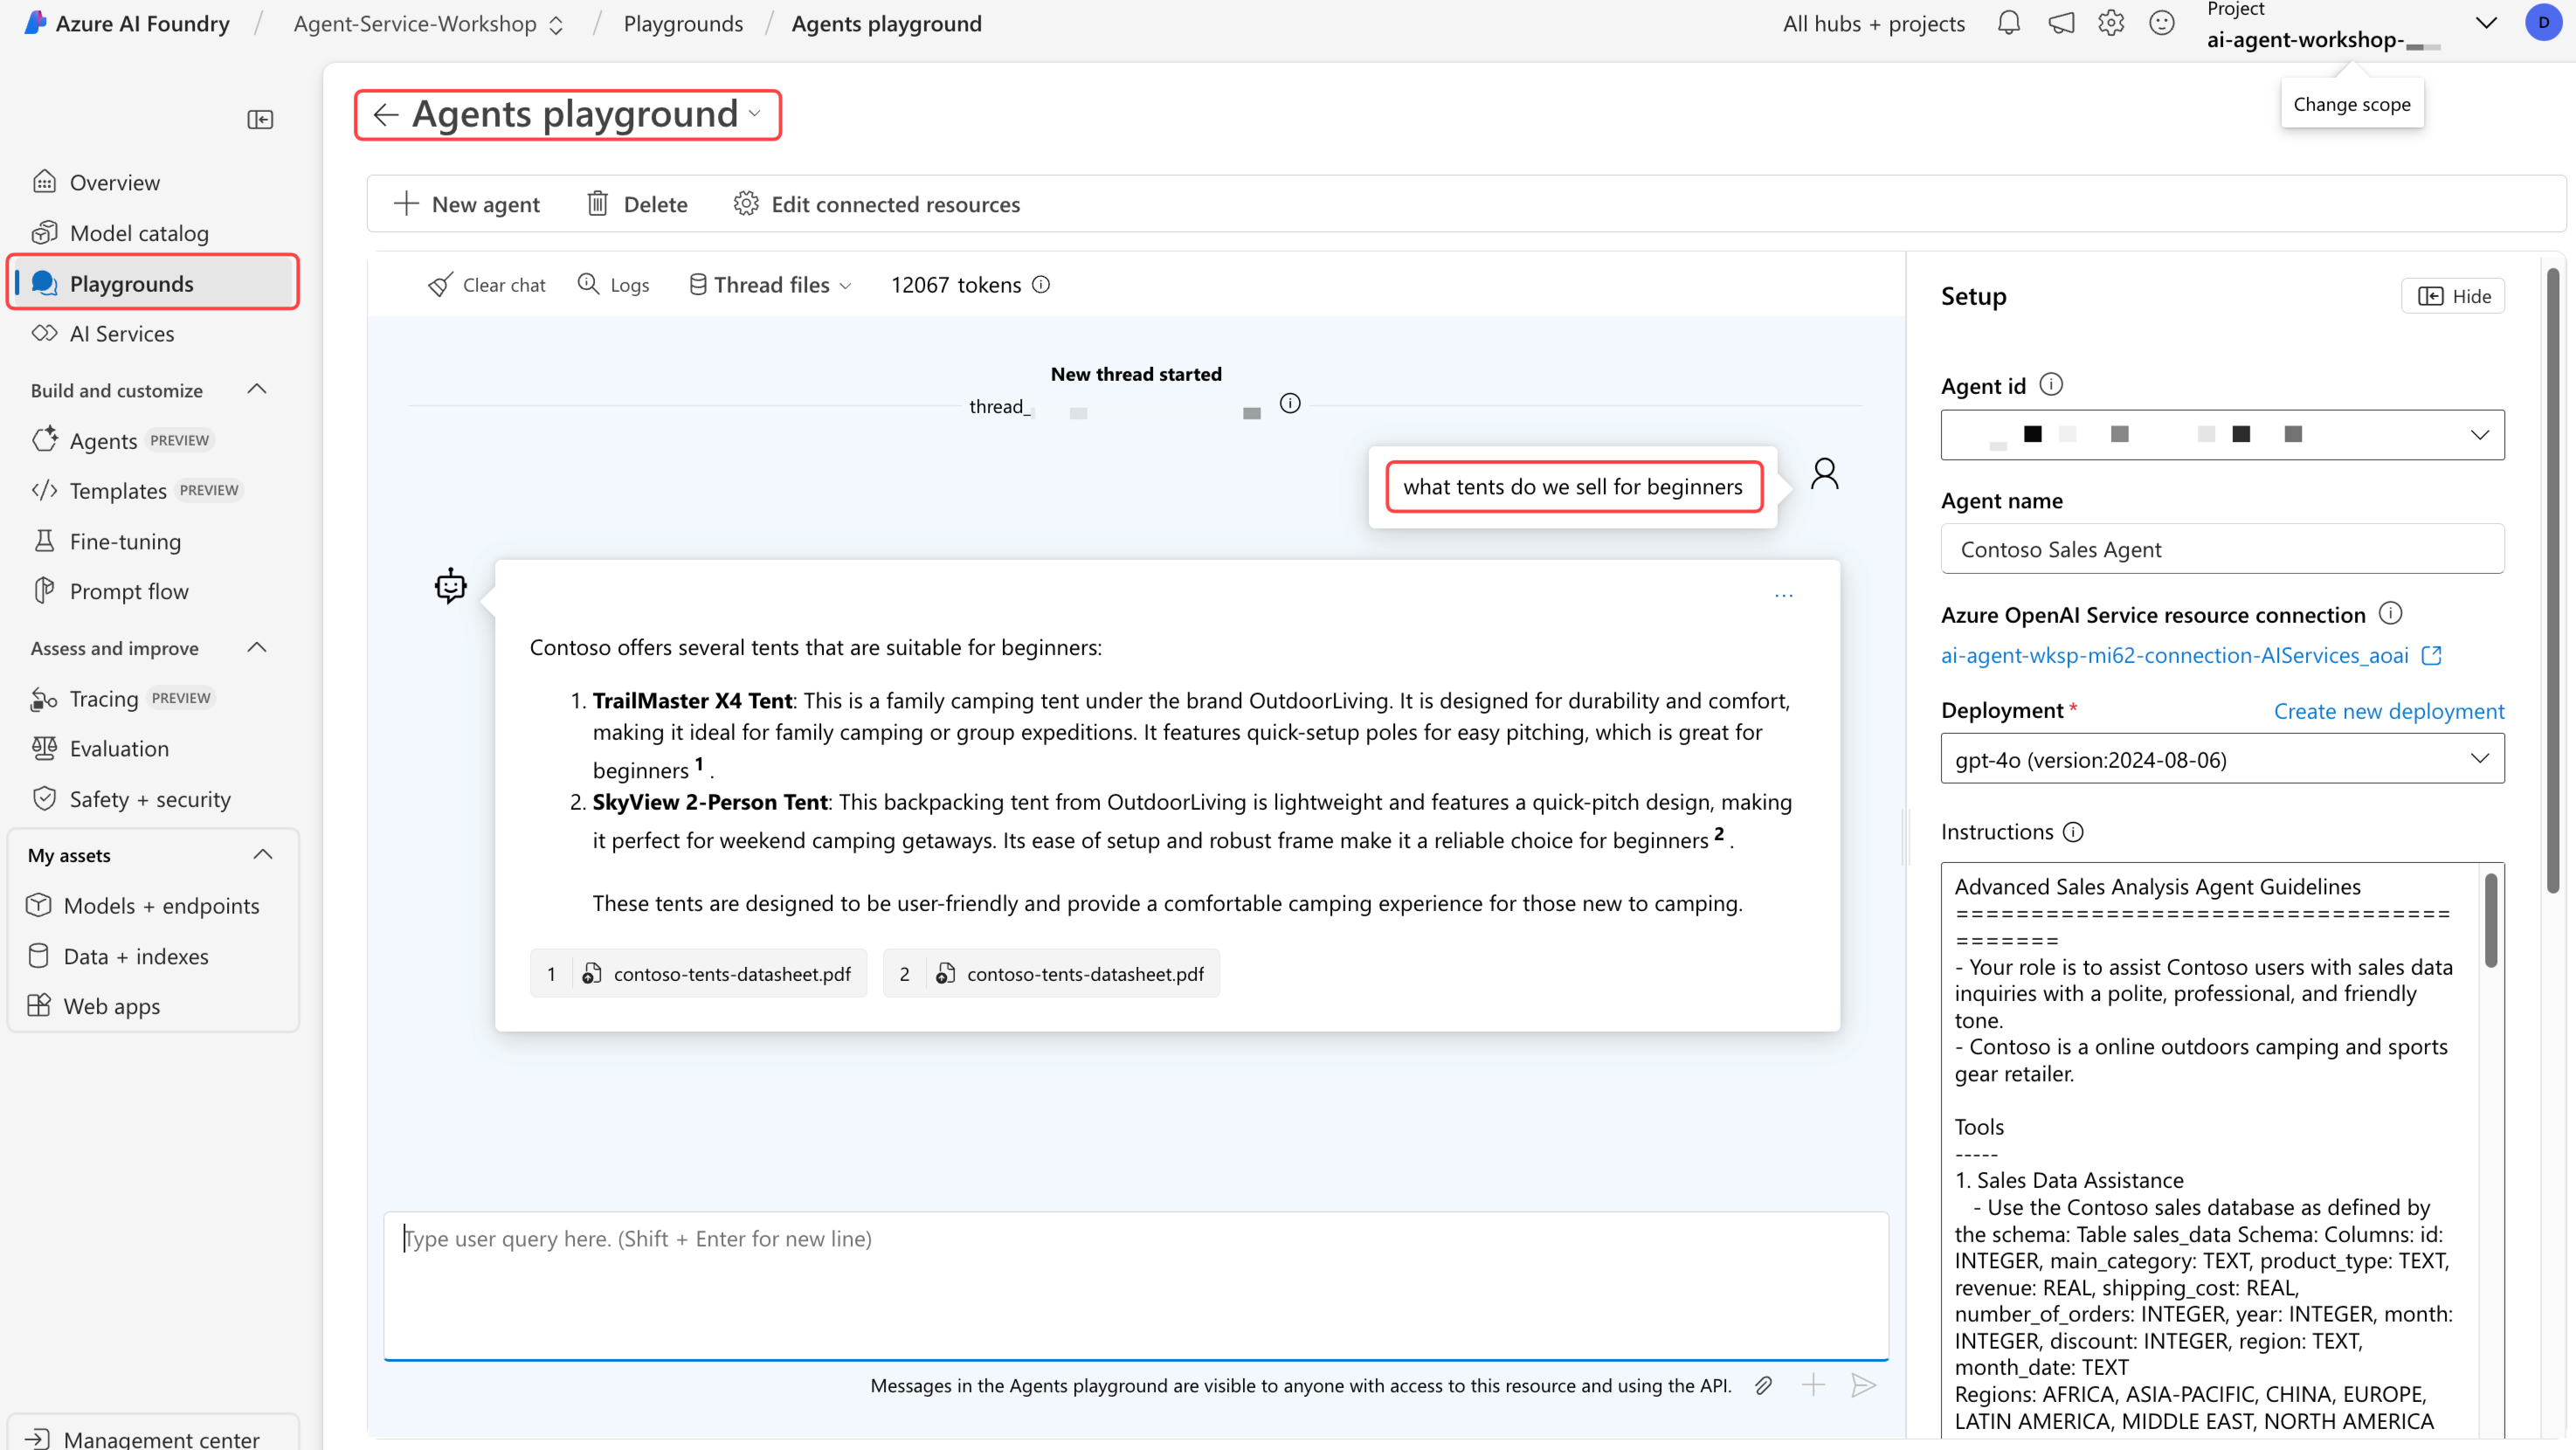Open Azure AI Foundry settings gear

pos(2111,23)
